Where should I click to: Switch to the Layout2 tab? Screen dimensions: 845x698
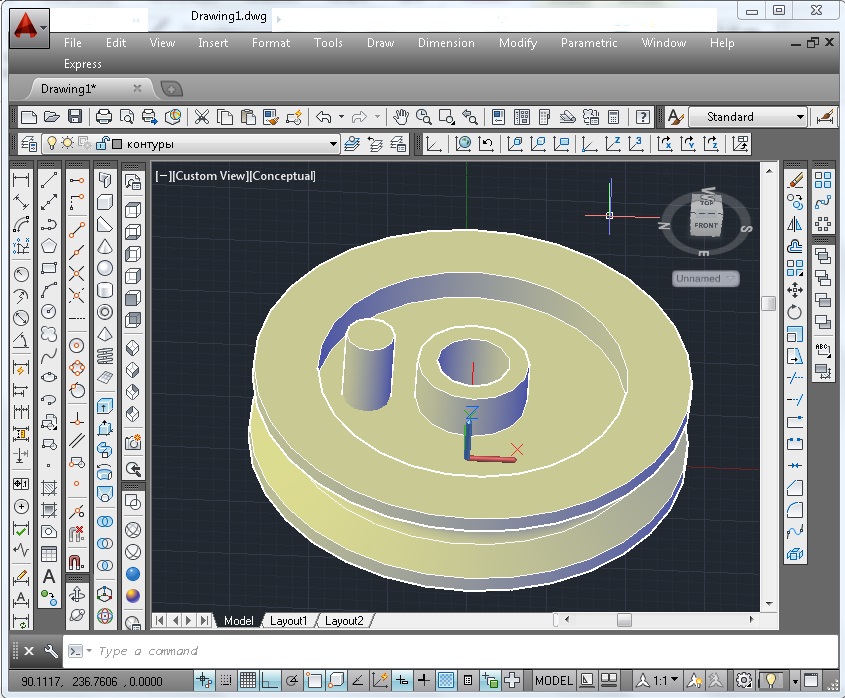[344, 621]
